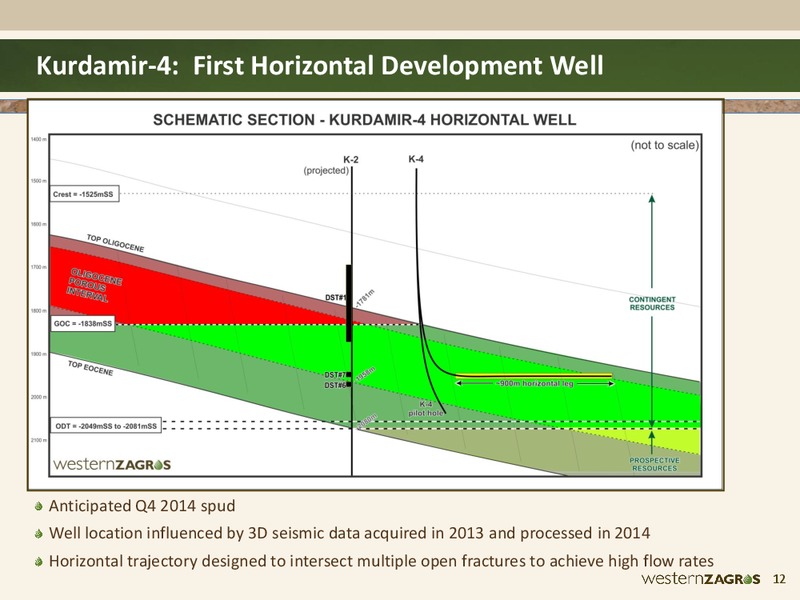
Task: Click the DST#6 marker label
Action: (335, 385)
